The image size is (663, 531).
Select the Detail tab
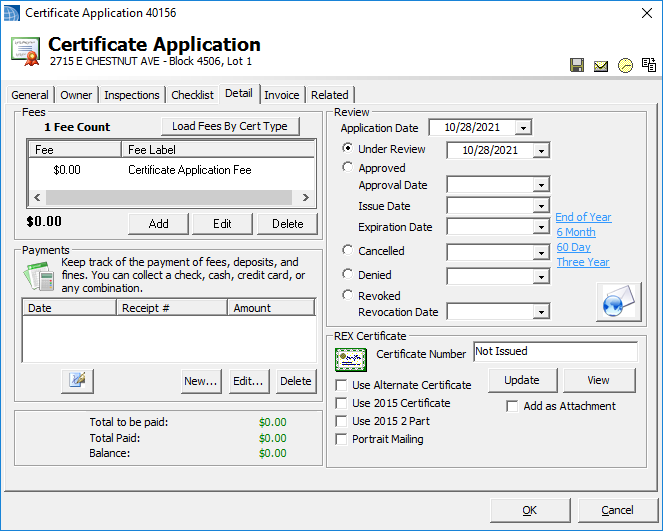pyautogui.click(x=239, y=93)
